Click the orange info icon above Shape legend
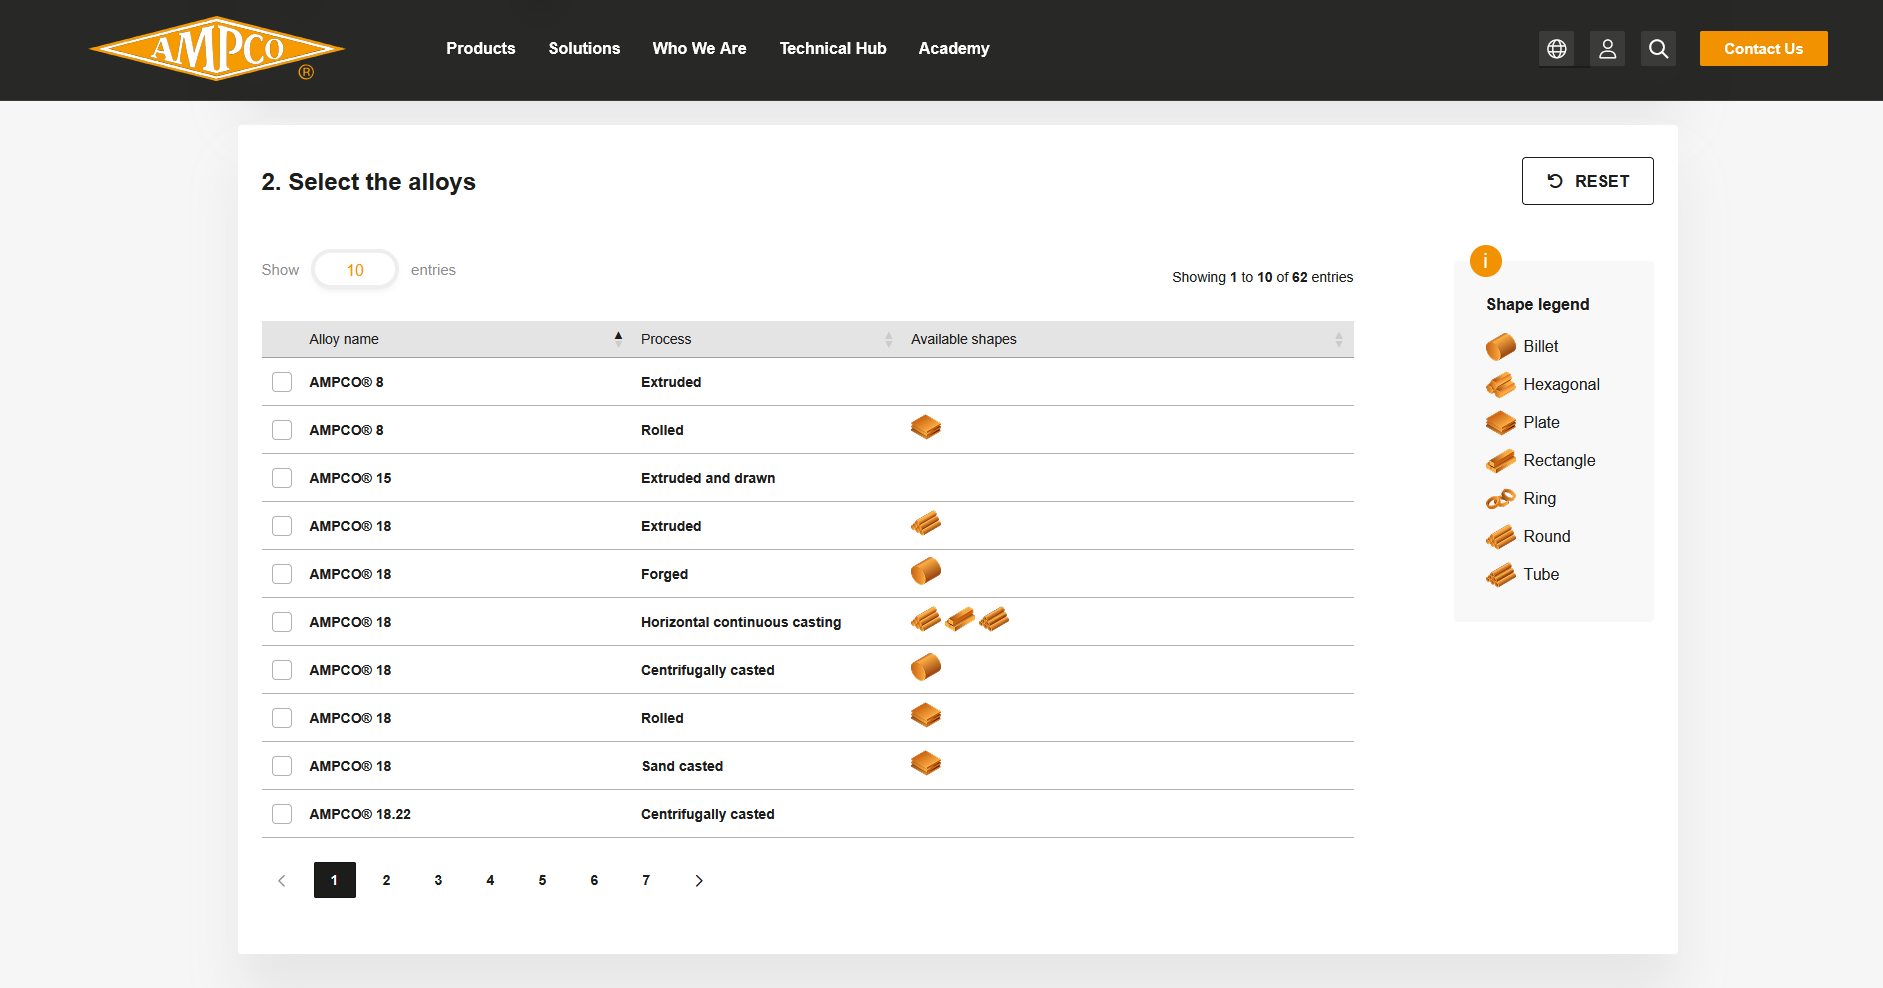This screenshot has width=1883, height=988. point(1485,261)
